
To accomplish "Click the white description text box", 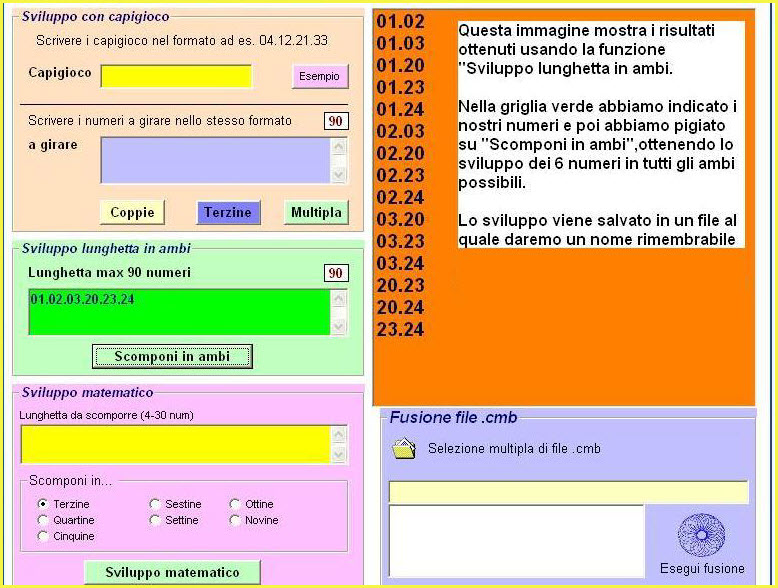I will (601, 135).
